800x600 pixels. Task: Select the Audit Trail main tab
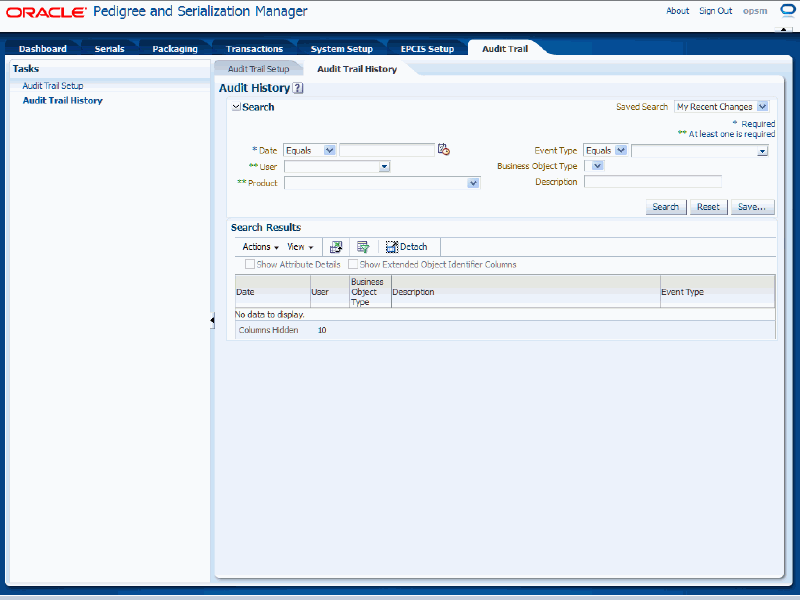coord(505,48)
